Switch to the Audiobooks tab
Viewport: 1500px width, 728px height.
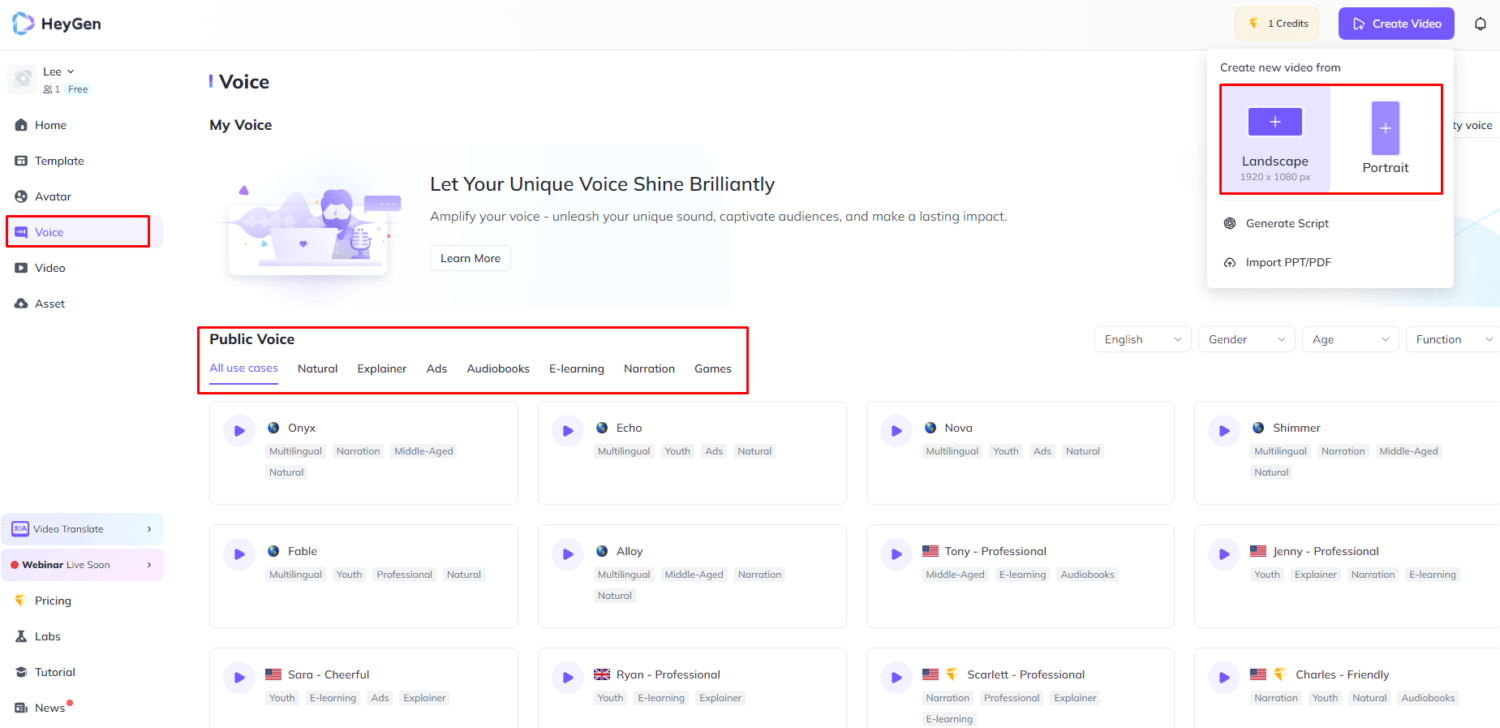pos(498,369)
